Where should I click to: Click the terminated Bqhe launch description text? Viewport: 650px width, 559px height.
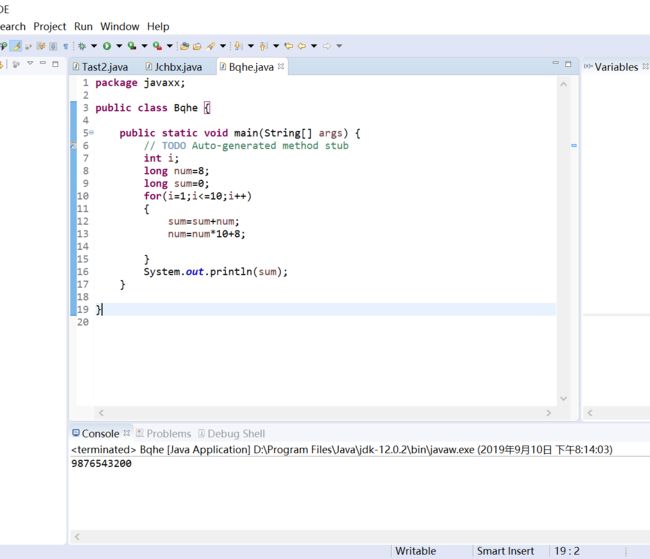342,450
